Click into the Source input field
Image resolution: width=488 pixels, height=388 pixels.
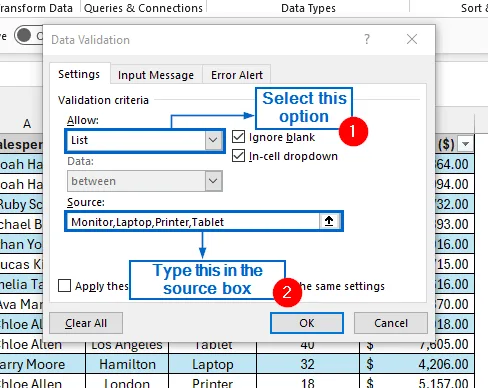(193, 221)
